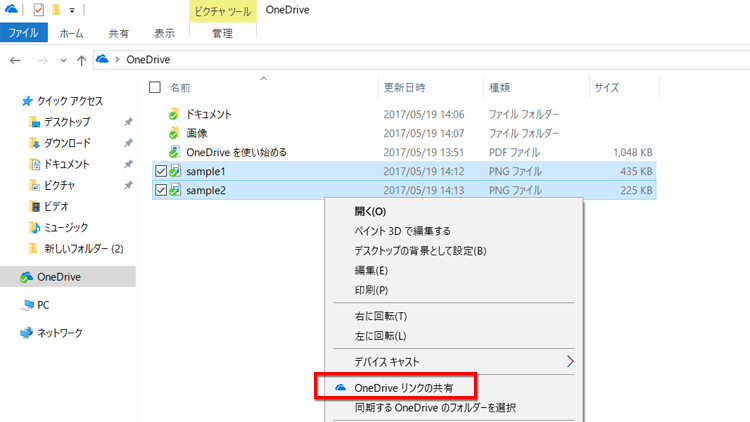
Task: Click the 2017/05/19 14:12 date cell
Action: 424,171
